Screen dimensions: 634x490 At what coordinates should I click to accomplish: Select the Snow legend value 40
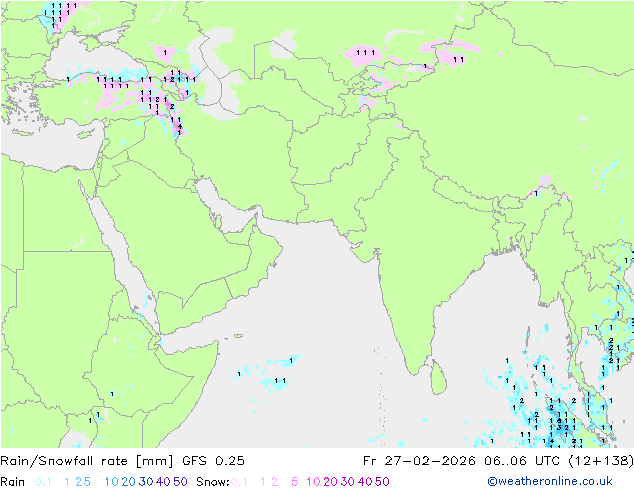[x=365, y=482]
